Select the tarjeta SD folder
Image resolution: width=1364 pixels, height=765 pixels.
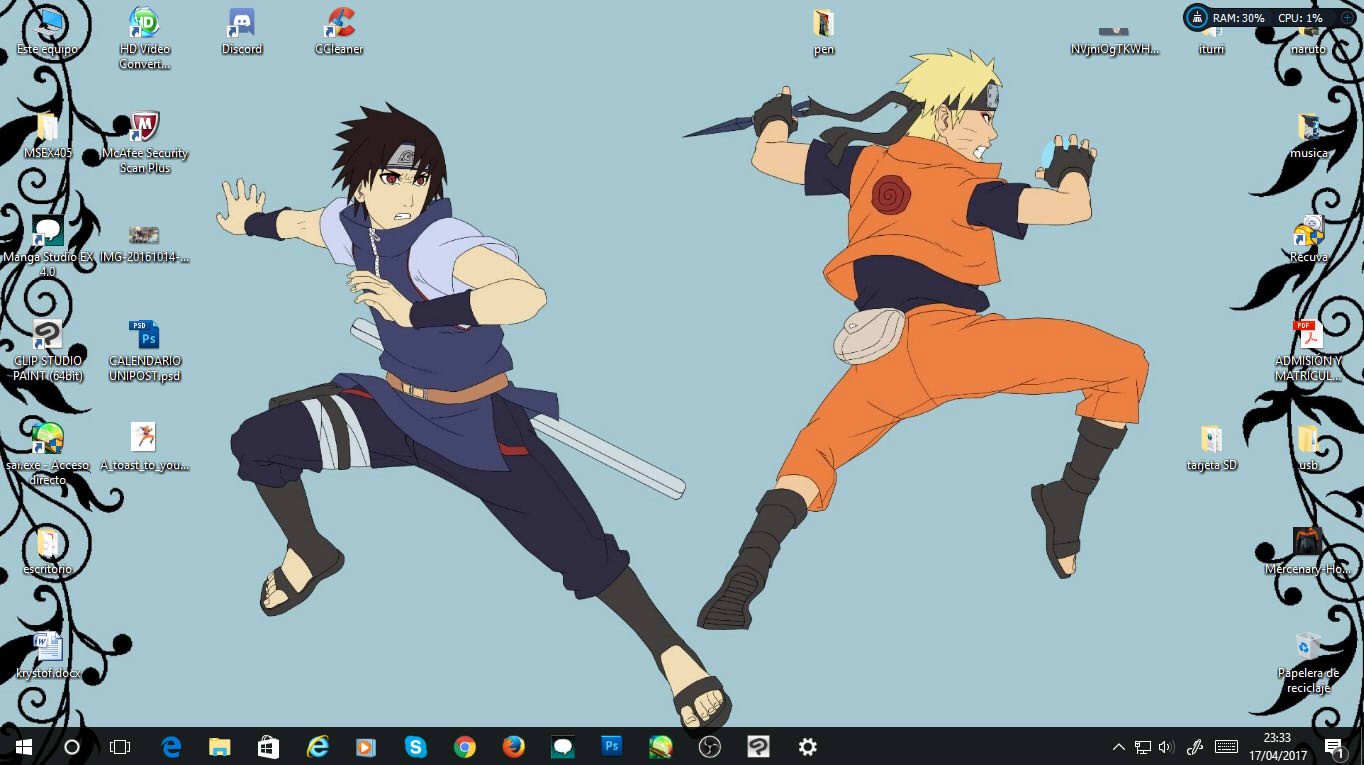[1211, 447]
